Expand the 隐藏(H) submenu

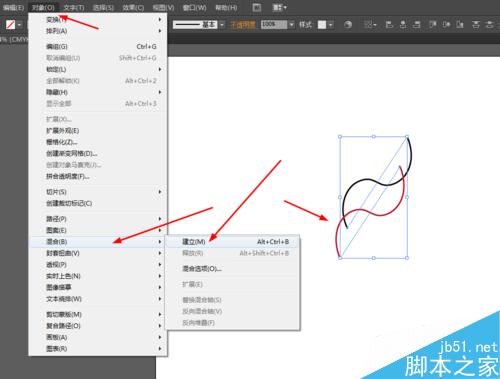(98, 92)
